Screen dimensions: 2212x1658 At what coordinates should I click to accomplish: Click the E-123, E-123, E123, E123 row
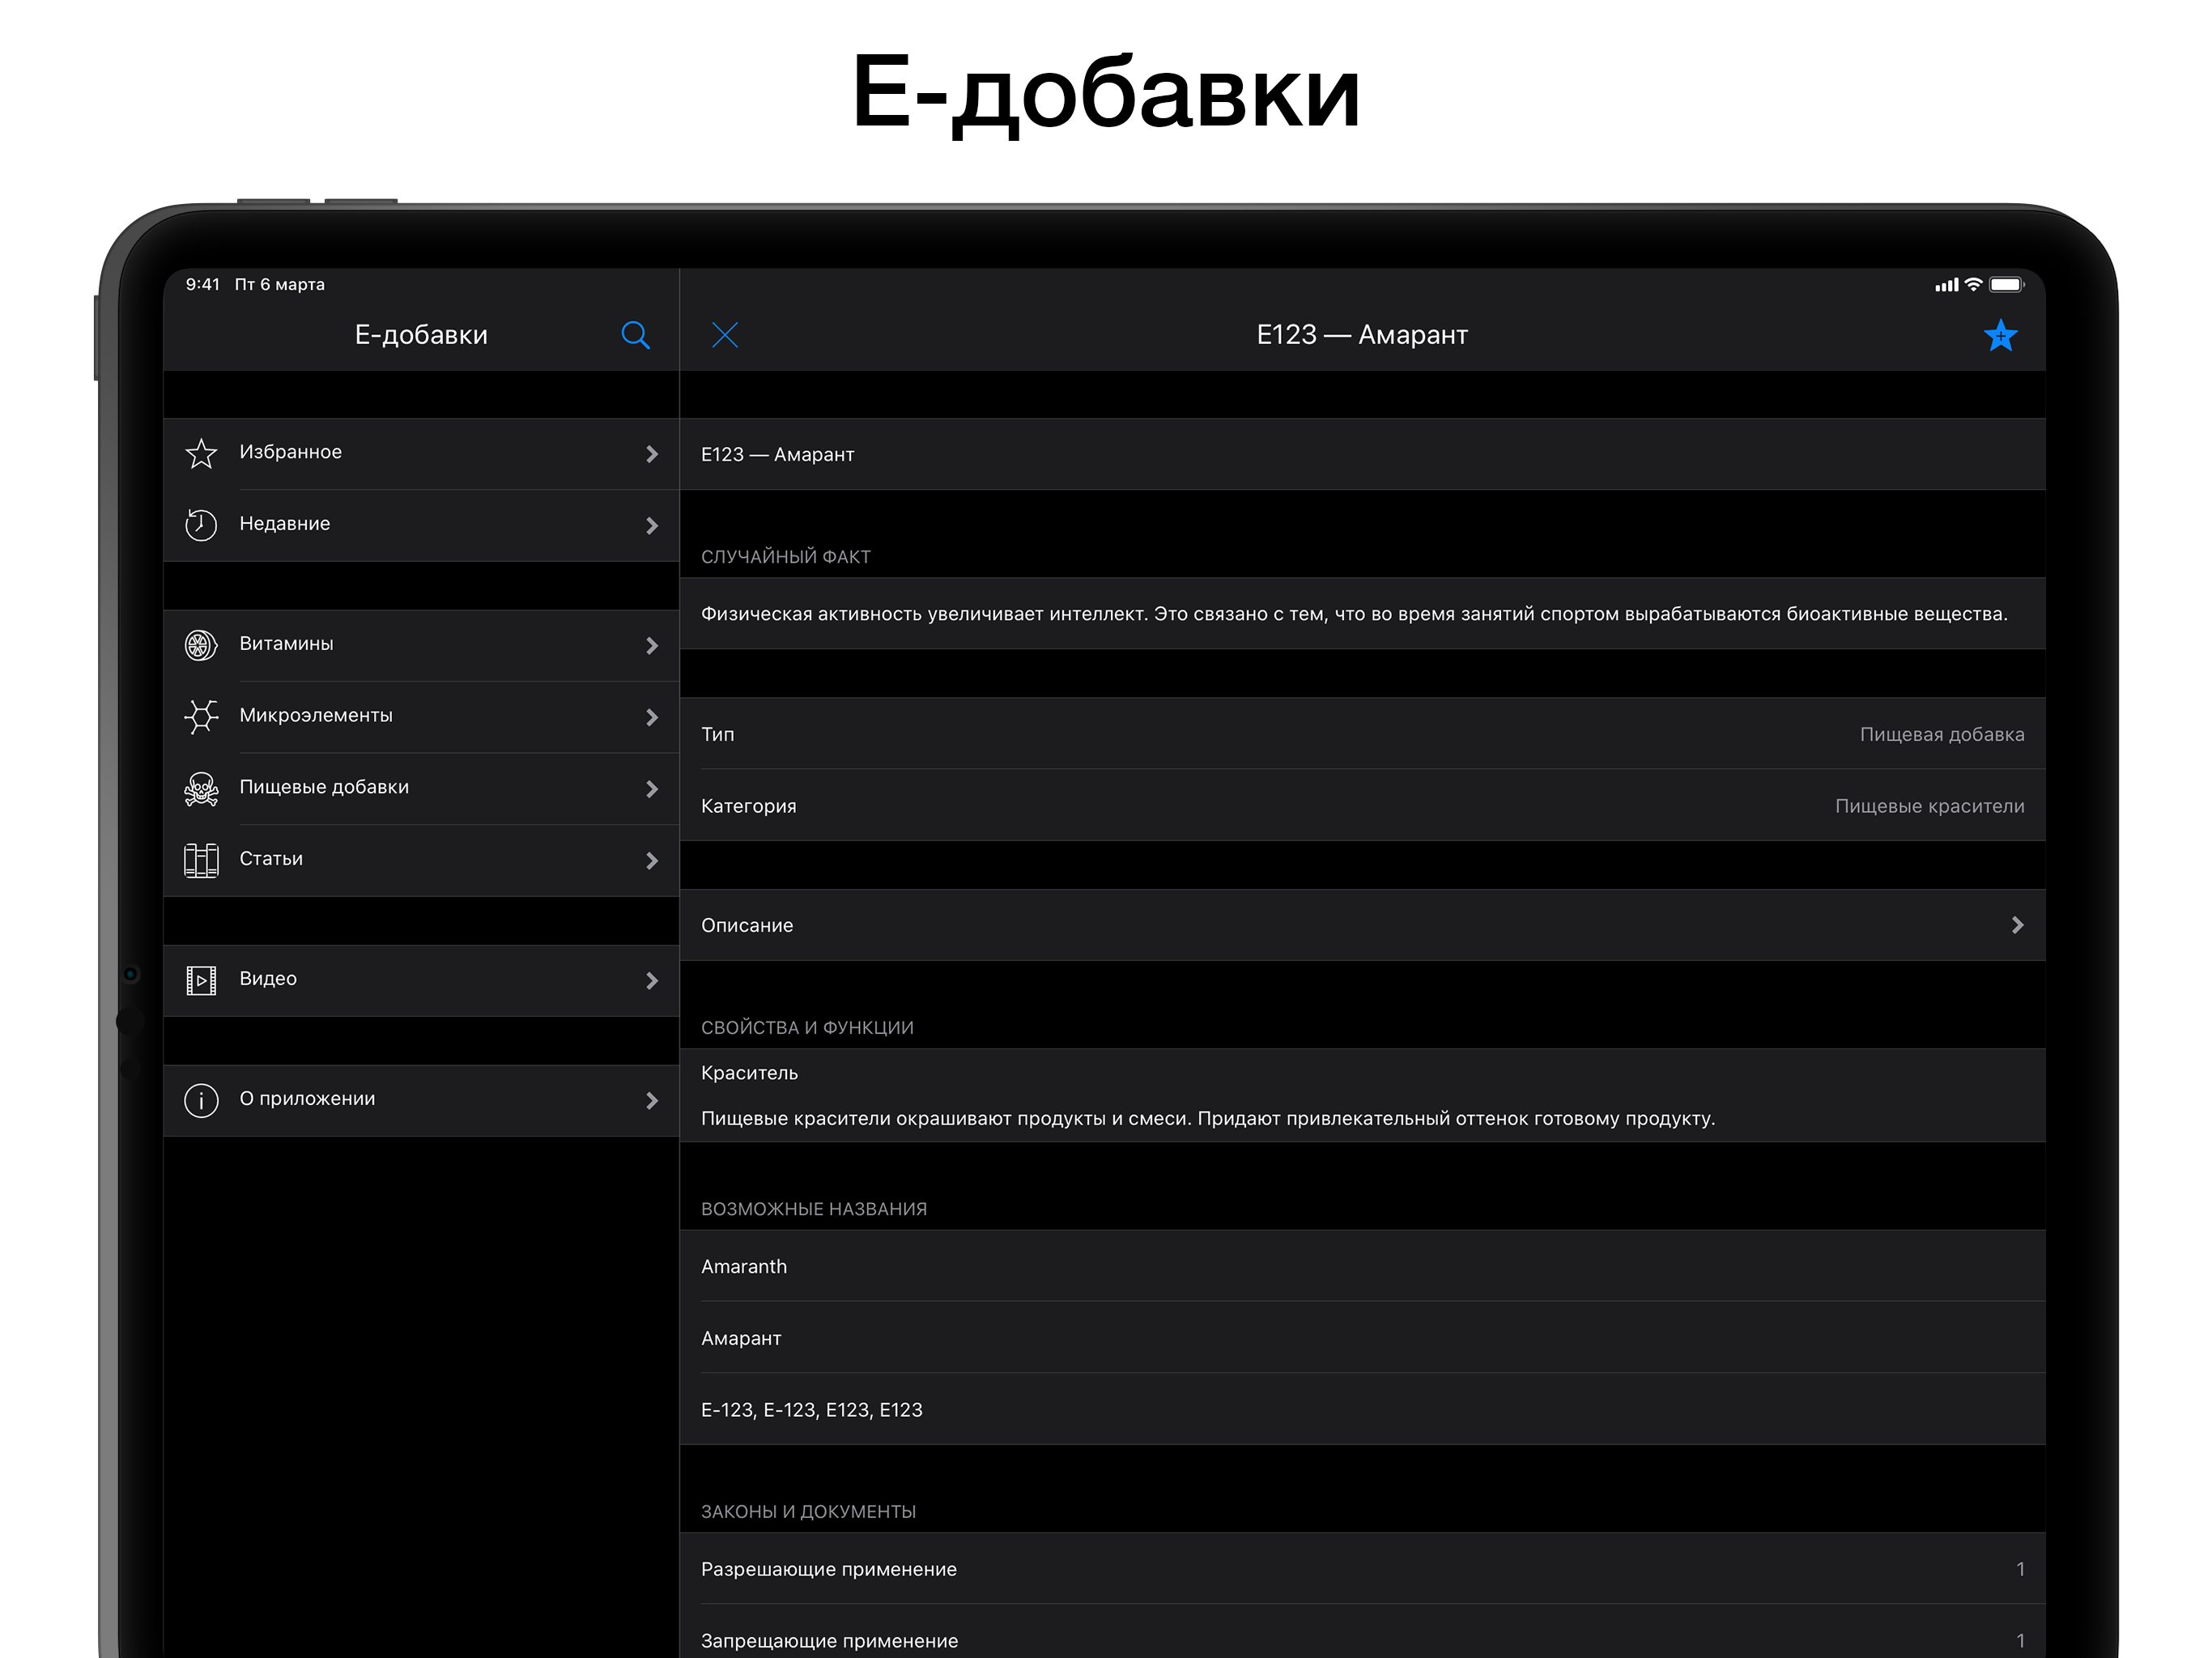click(1362, 1409)
